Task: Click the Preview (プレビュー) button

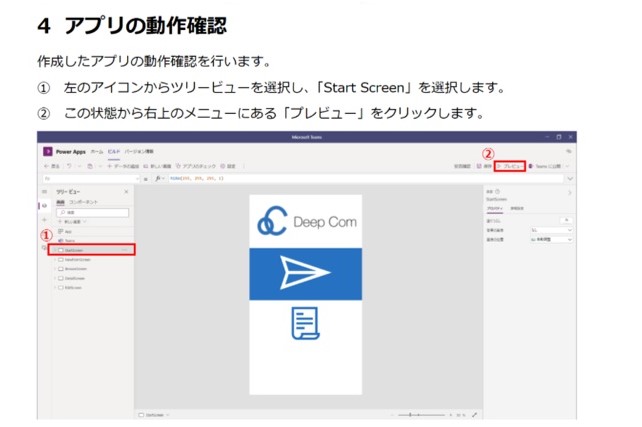Action: (510, 165)
